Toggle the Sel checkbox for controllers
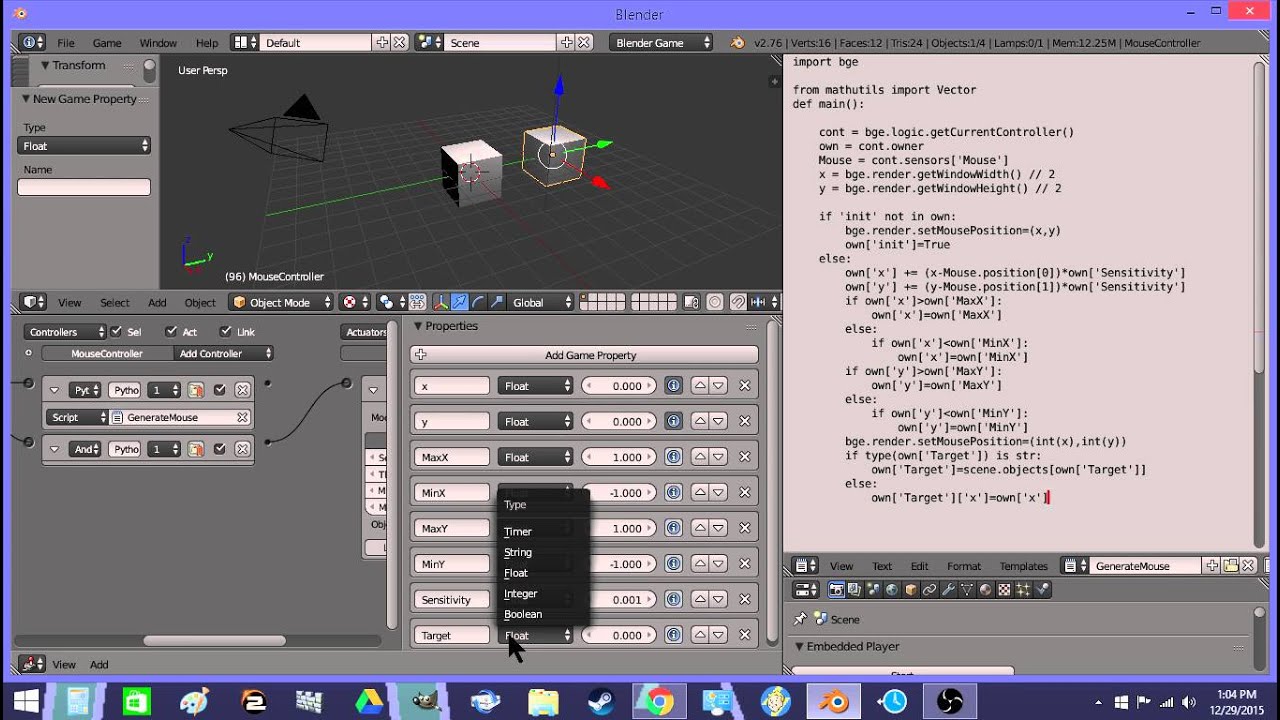The height and width of the screenshot is (720, 1280). point(117,332)
